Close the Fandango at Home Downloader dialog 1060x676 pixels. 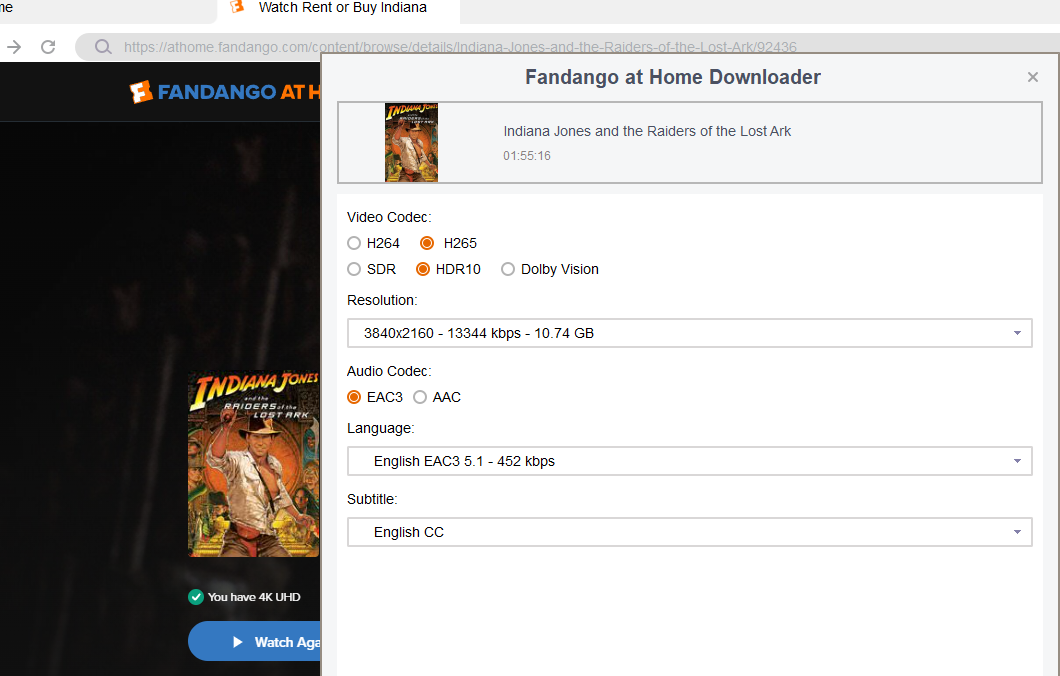[x=1032, y=77]
